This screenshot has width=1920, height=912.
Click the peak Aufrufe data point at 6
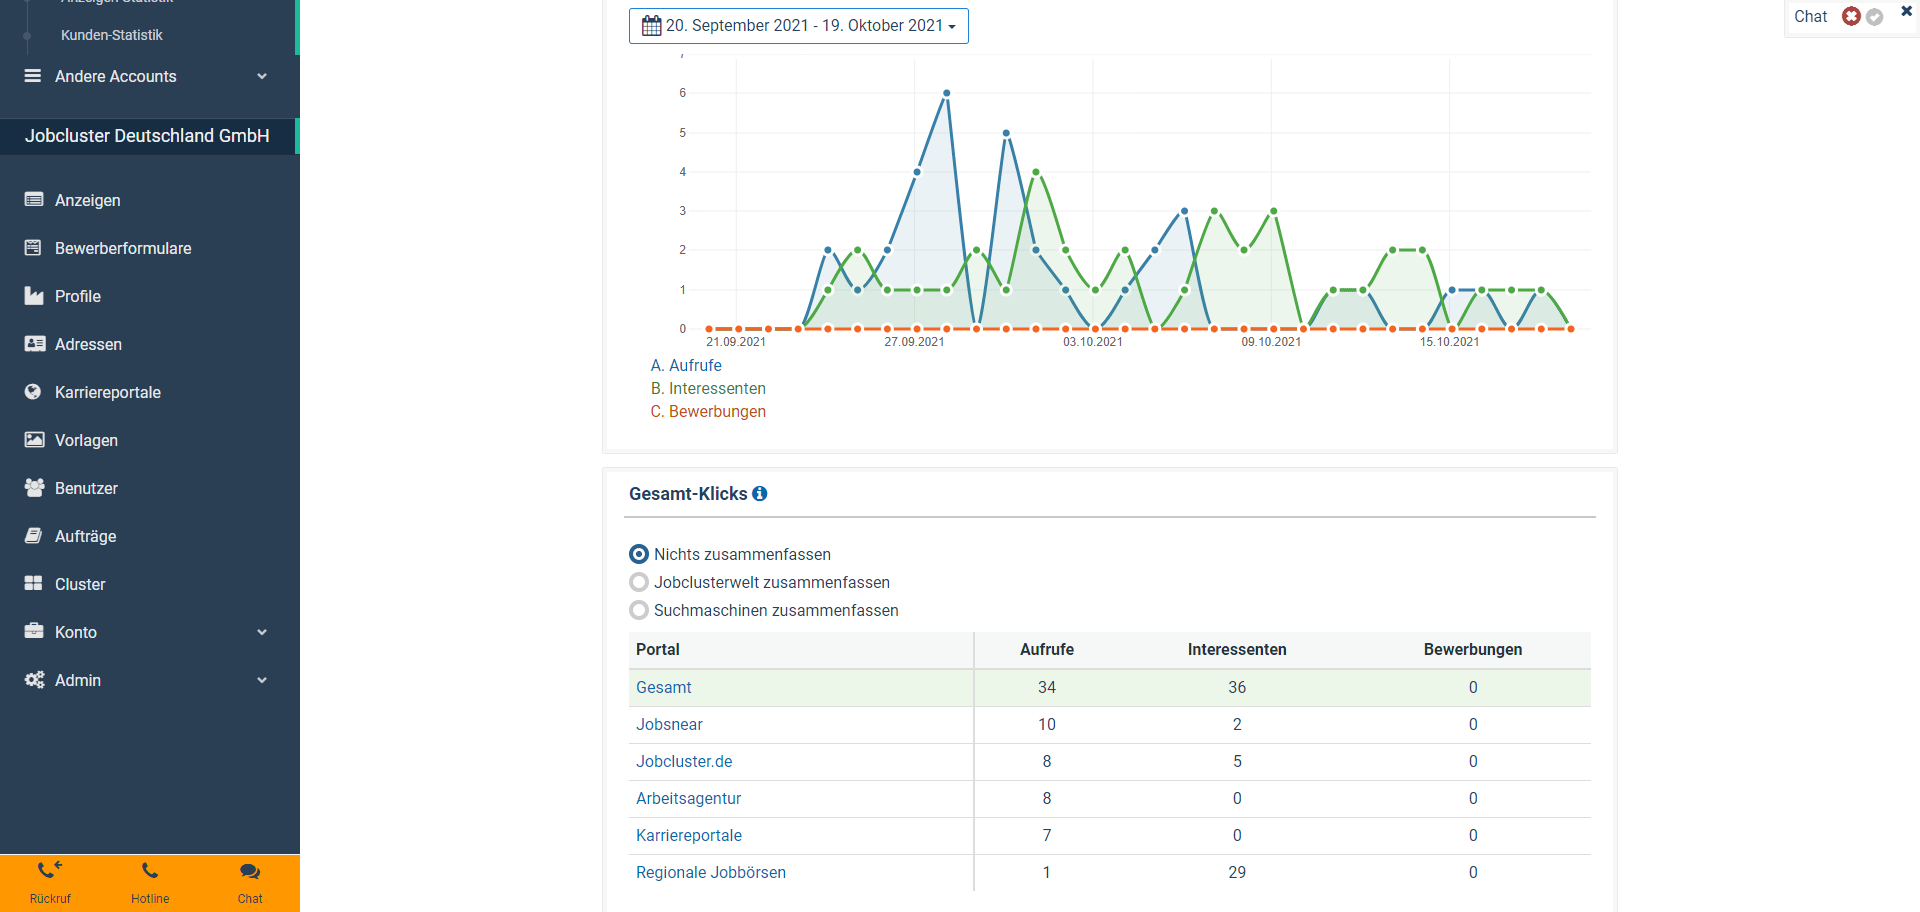[946, 93]
